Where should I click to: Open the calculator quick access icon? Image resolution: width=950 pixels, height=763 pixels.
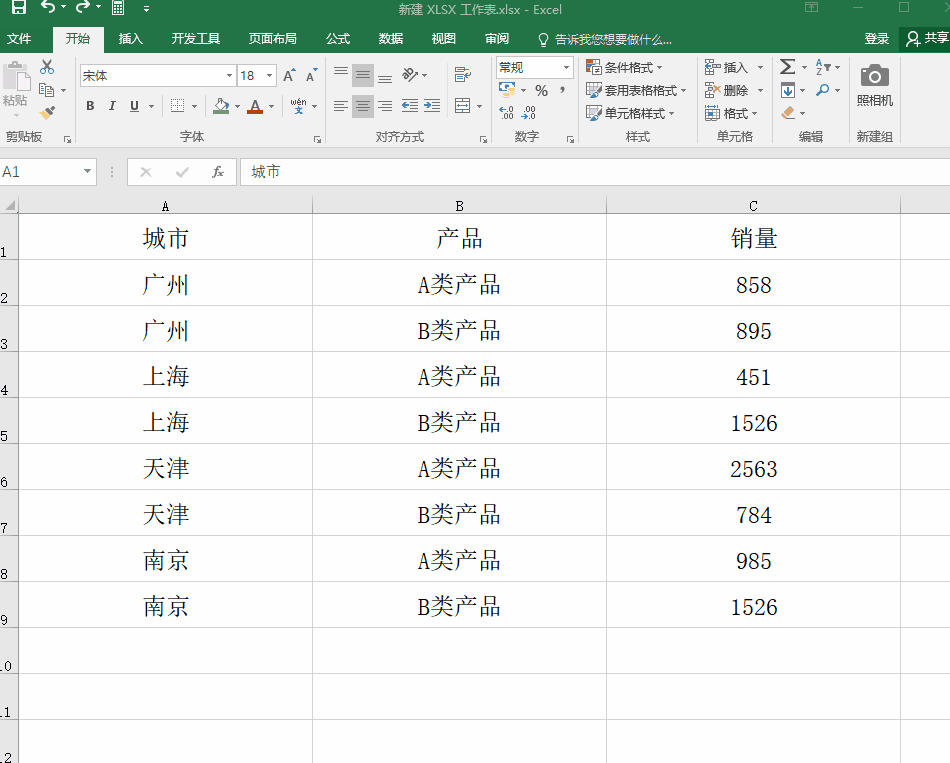[118, 8]
